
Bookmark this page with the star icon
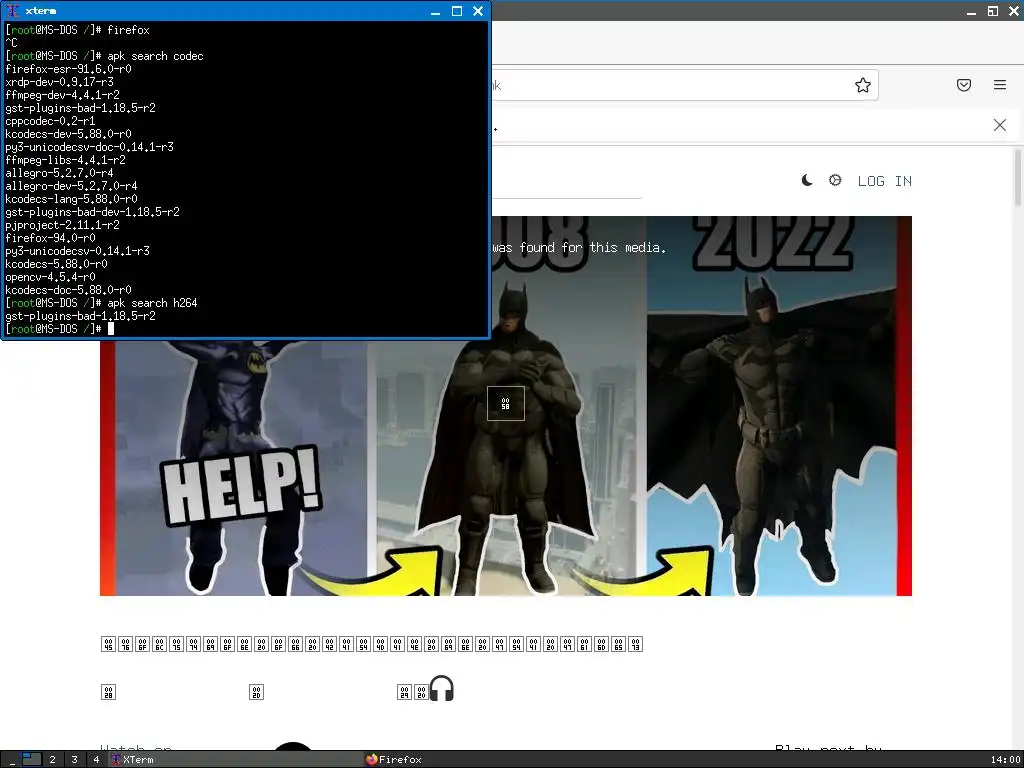863,86
